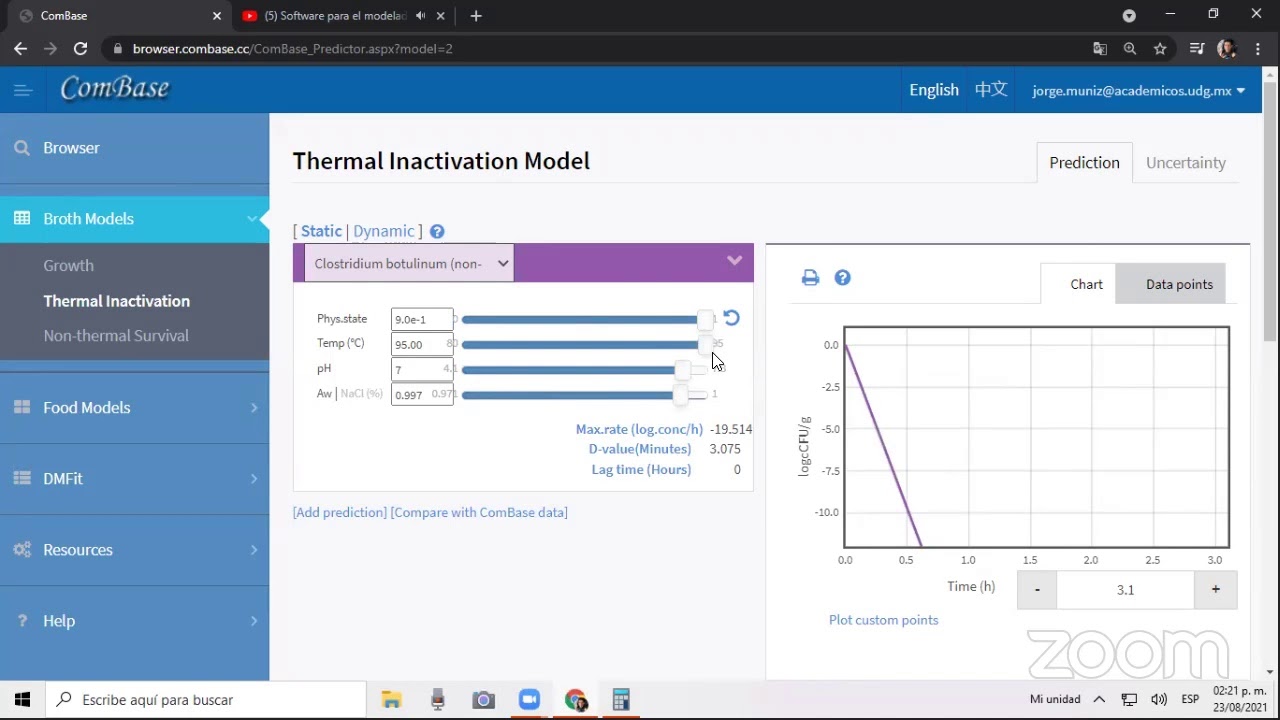This screenshot has height=720, width=1280.
Task: Open File Explorer from the taskbar
Action: (391, 699)
